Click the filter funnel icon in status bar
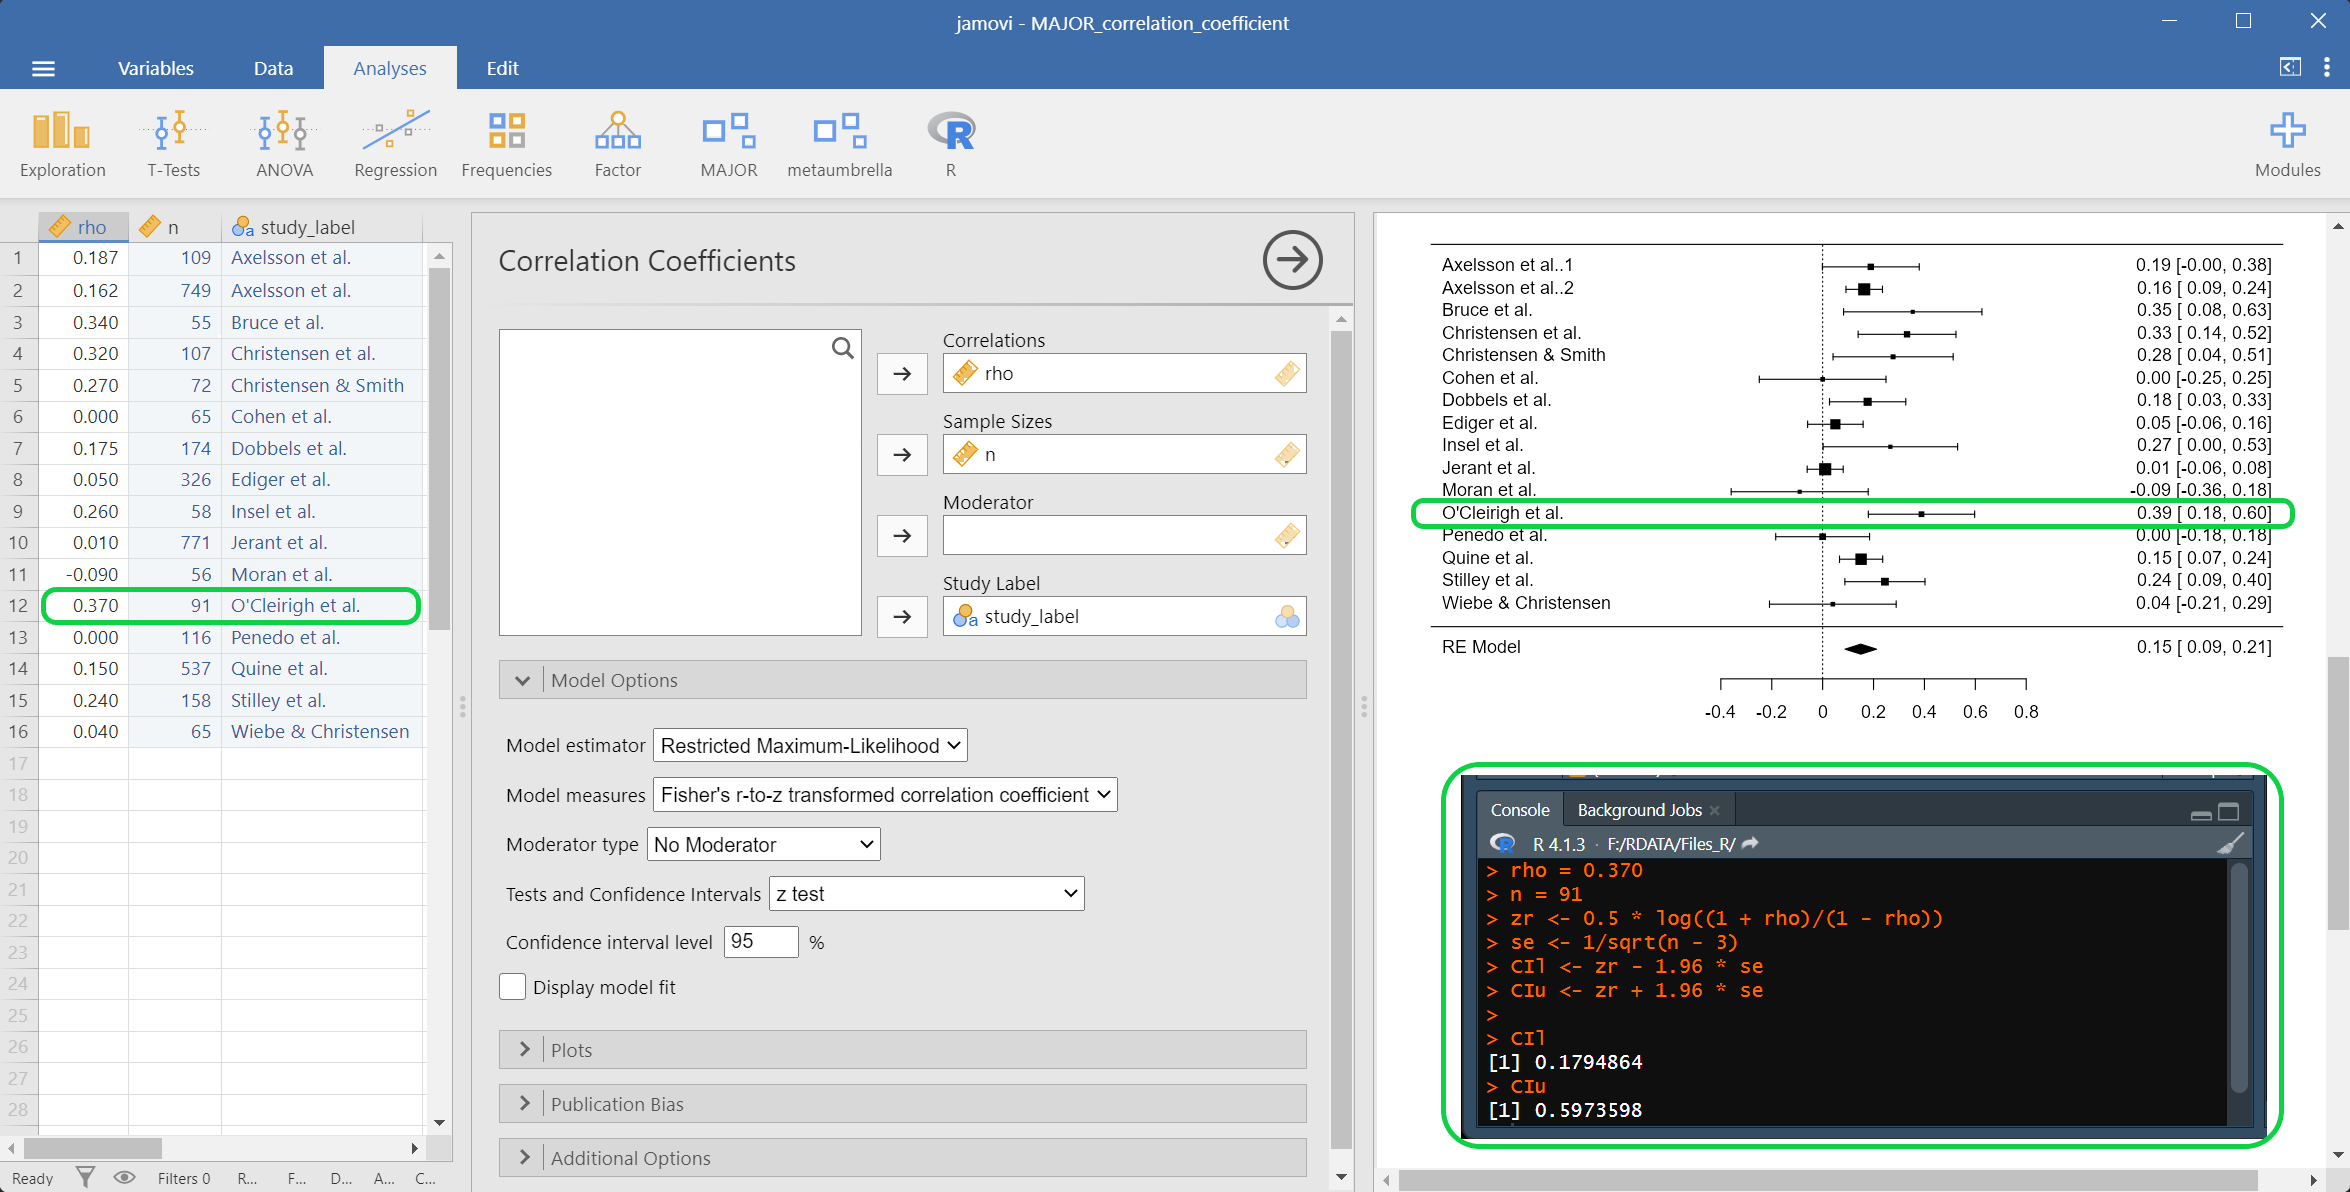This screenshot has height=1192, width=2350. 86,1177
